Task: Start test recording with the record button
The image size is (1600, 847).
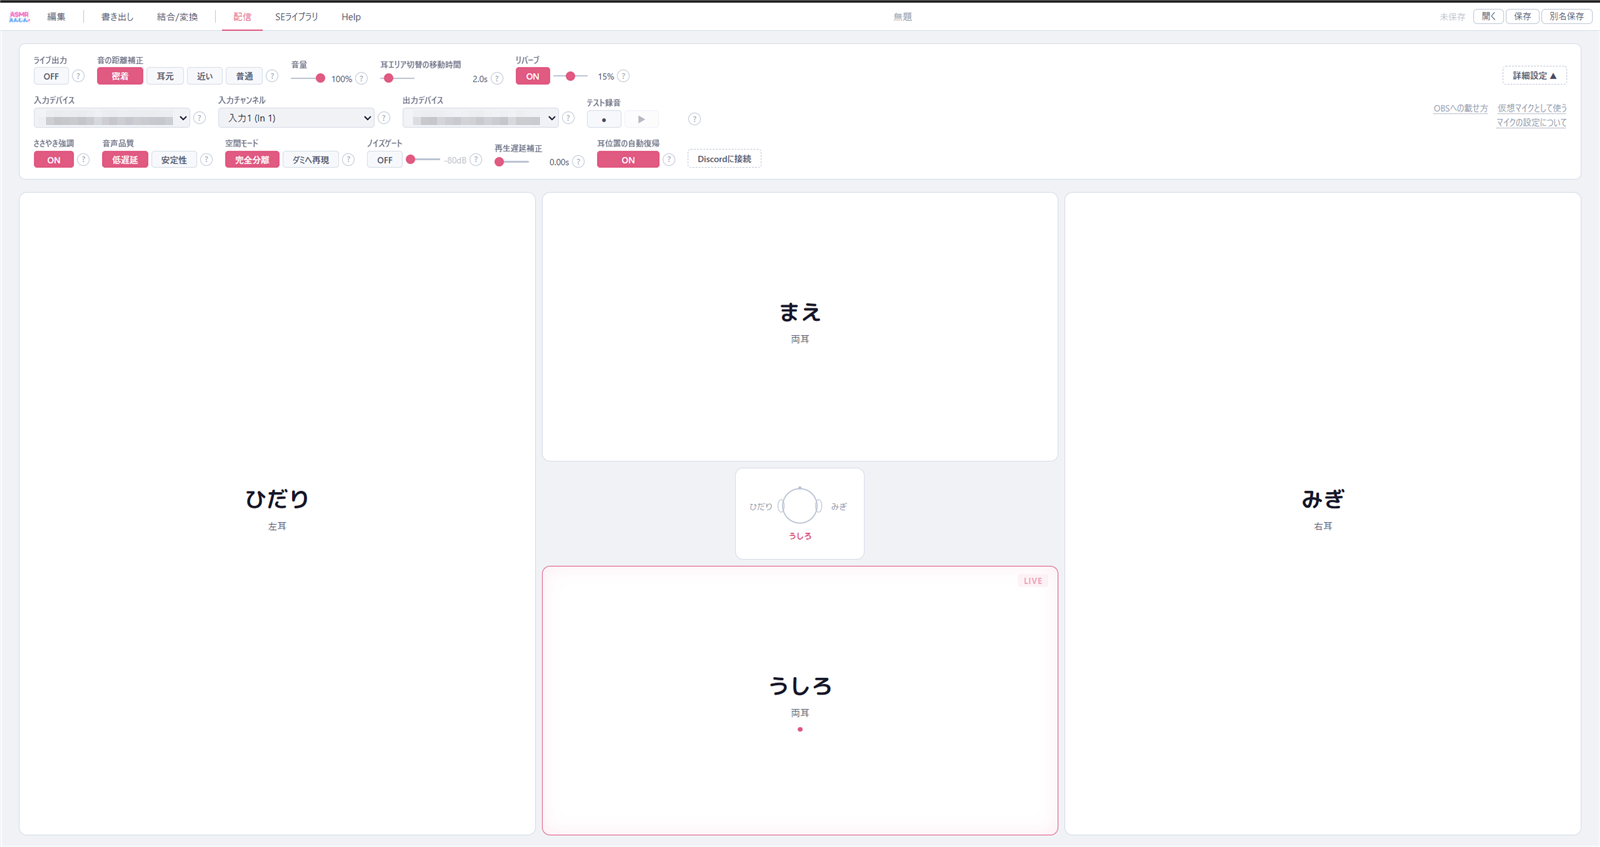Action: 604,119
